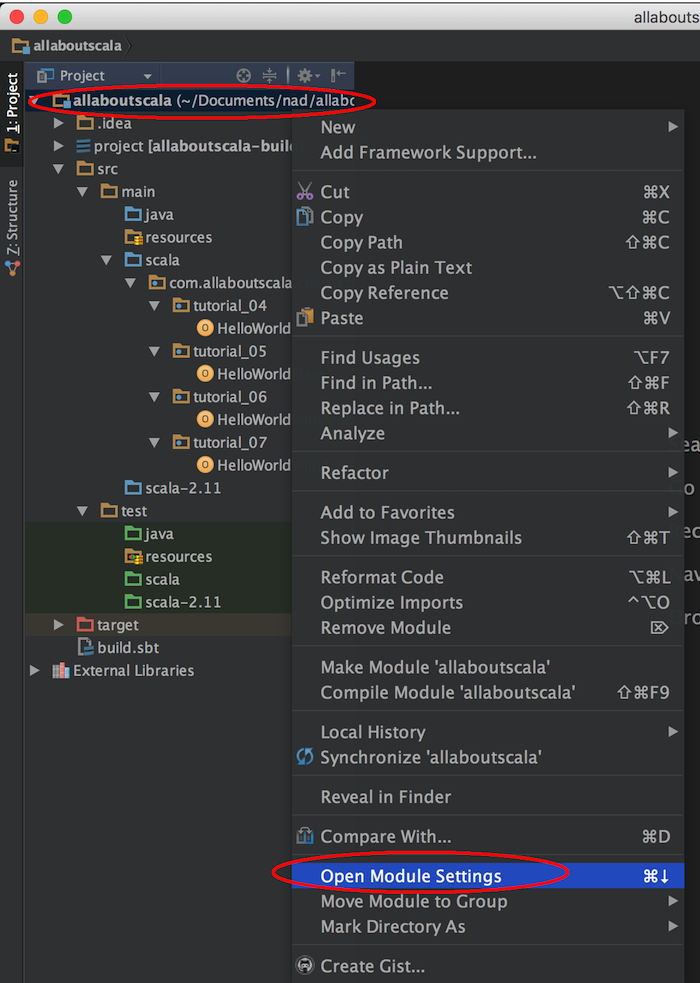Open Add to Favorites submenu

[488, 512]
